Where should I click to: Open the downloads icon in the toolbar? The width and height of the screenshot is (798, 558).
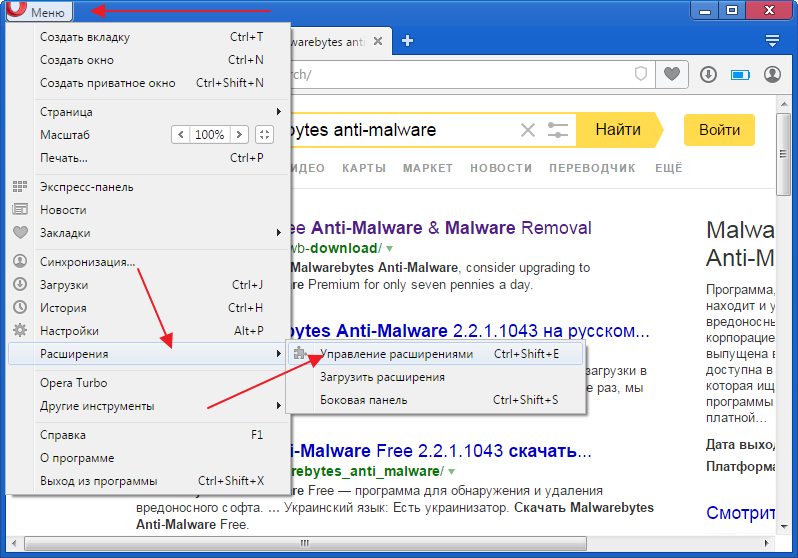(x=708, y=74)
